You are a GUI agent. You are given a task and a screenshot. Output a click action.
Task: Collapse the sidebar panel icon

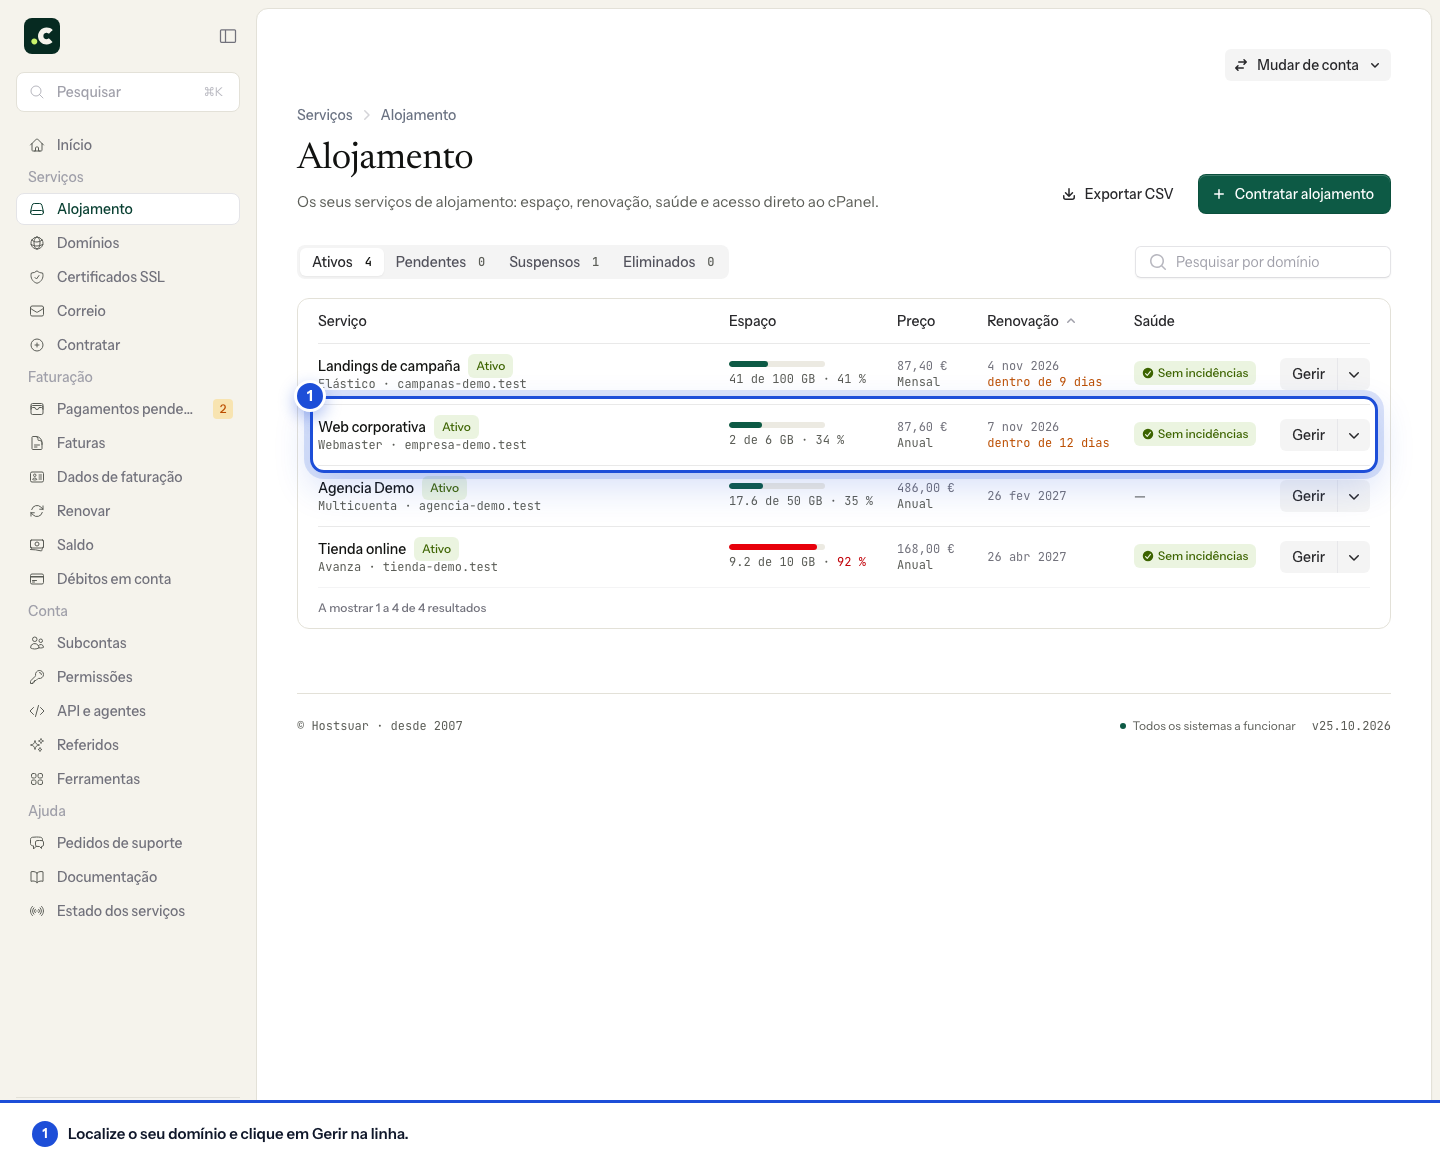(228, 36)
